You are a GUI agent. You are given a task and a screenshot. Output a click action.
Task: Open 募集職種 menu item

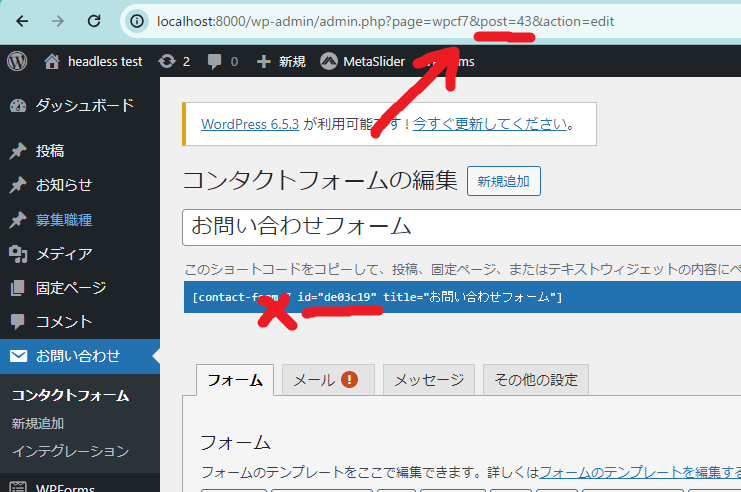pyautogui.click(x=64, y=220)
